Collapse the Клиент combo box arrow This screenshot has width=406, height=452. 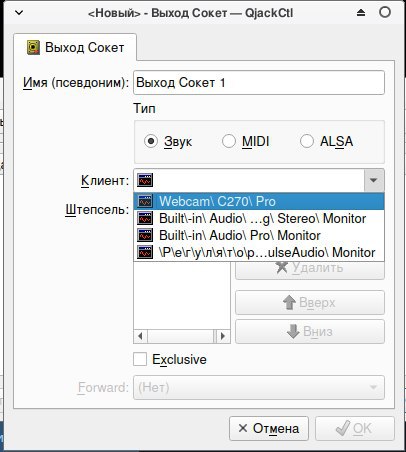[x=374, y=180]
